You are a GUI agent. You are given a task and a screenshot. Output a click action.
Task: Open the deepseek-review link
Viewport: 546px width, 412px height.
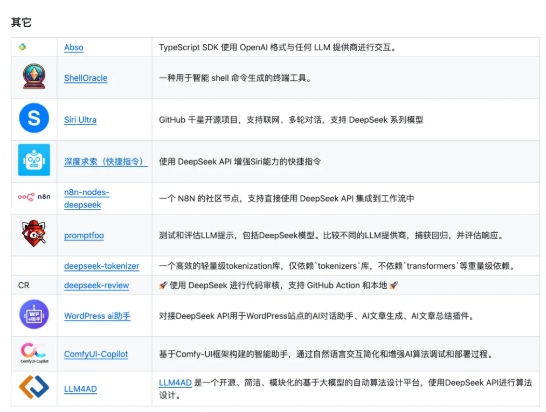point(96,285)
